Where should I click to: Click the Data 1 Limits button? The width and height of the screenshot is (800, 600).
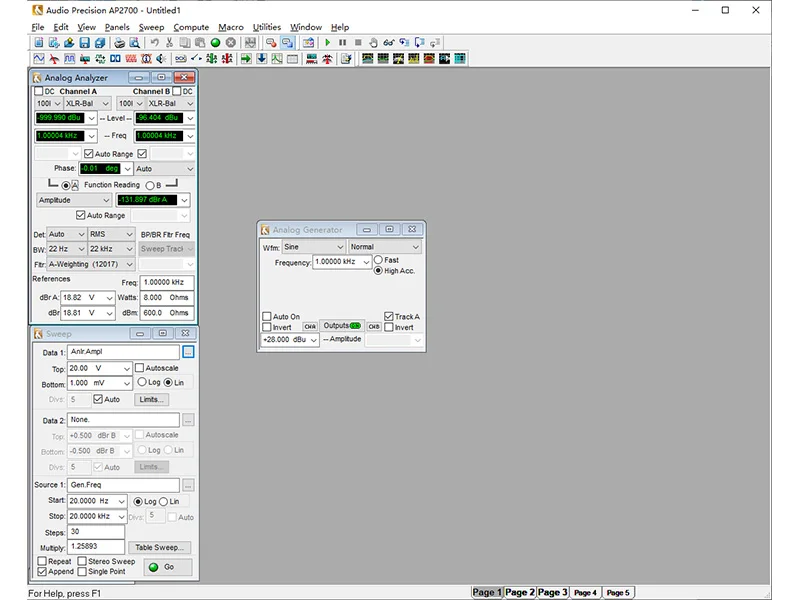click(151, 399)
